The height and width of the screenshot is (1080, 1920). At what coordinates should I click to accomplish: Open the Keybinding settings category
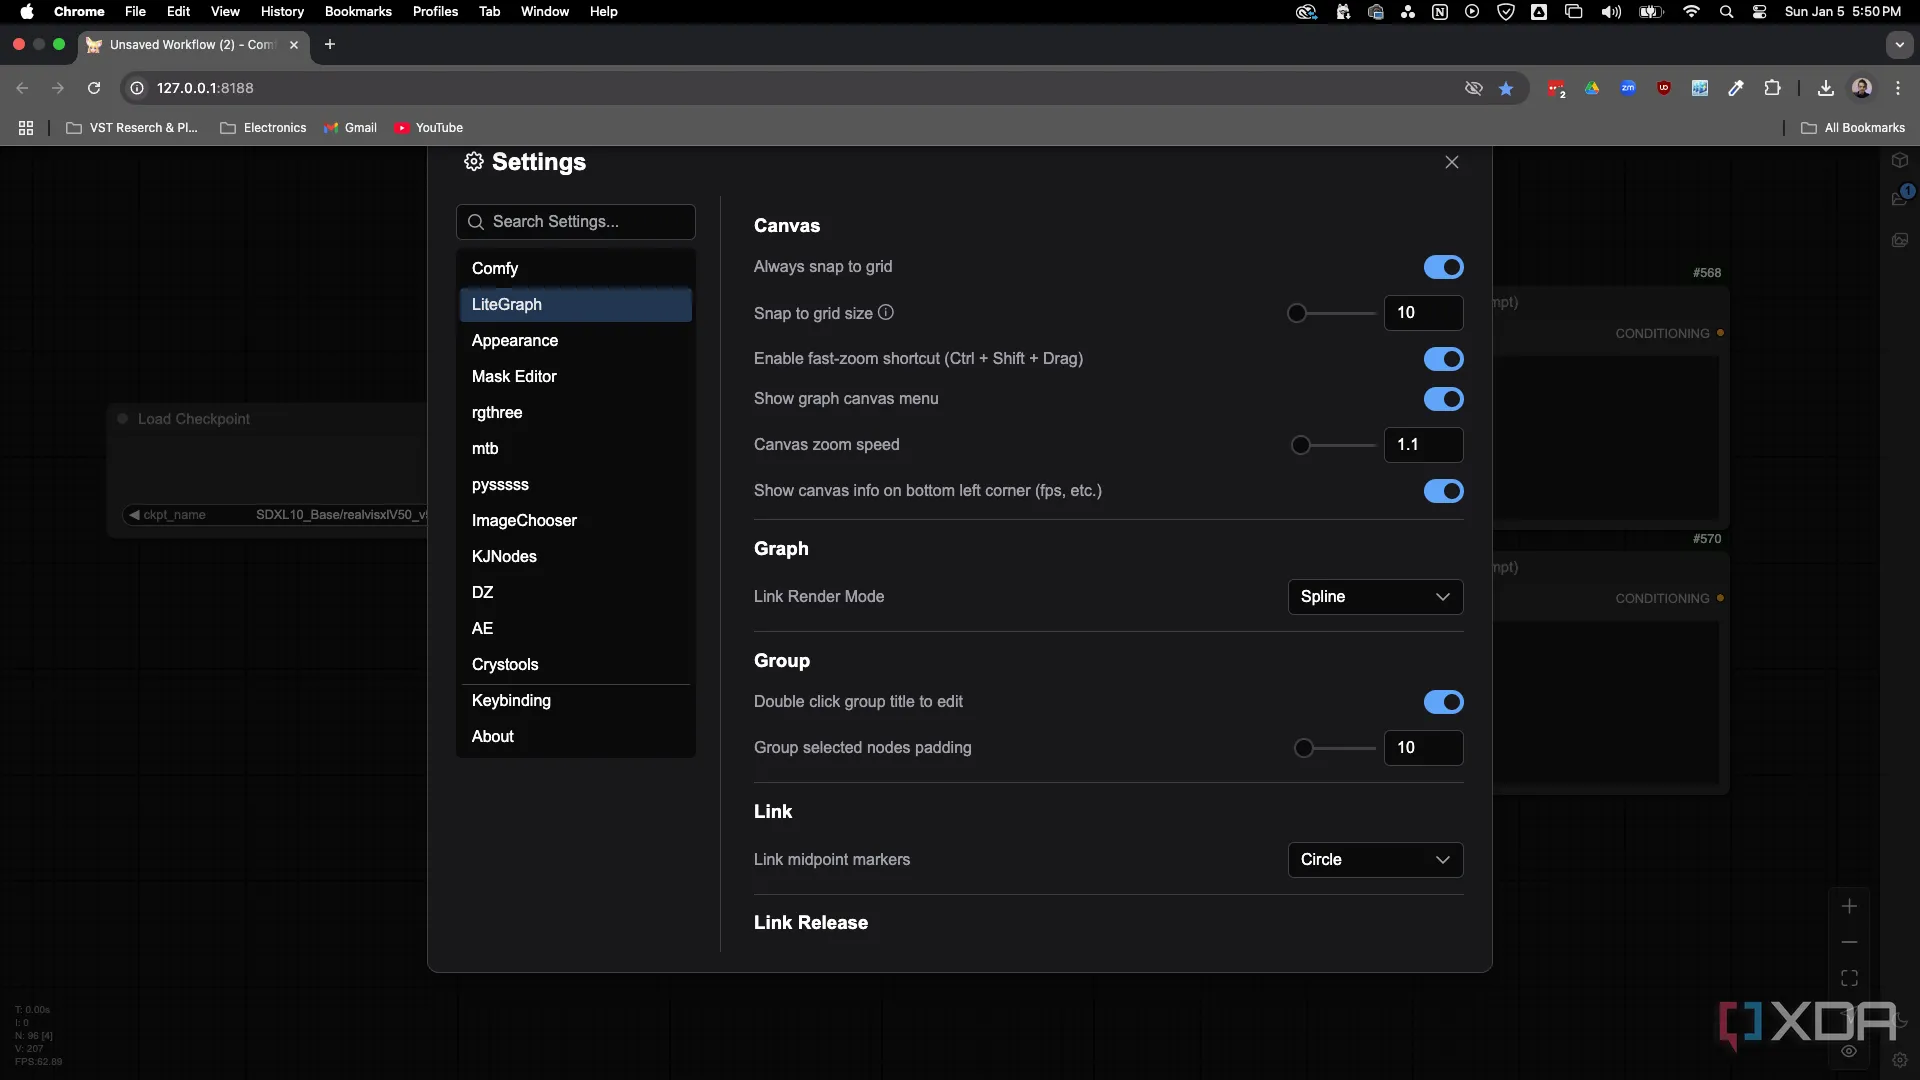point(576,700)
